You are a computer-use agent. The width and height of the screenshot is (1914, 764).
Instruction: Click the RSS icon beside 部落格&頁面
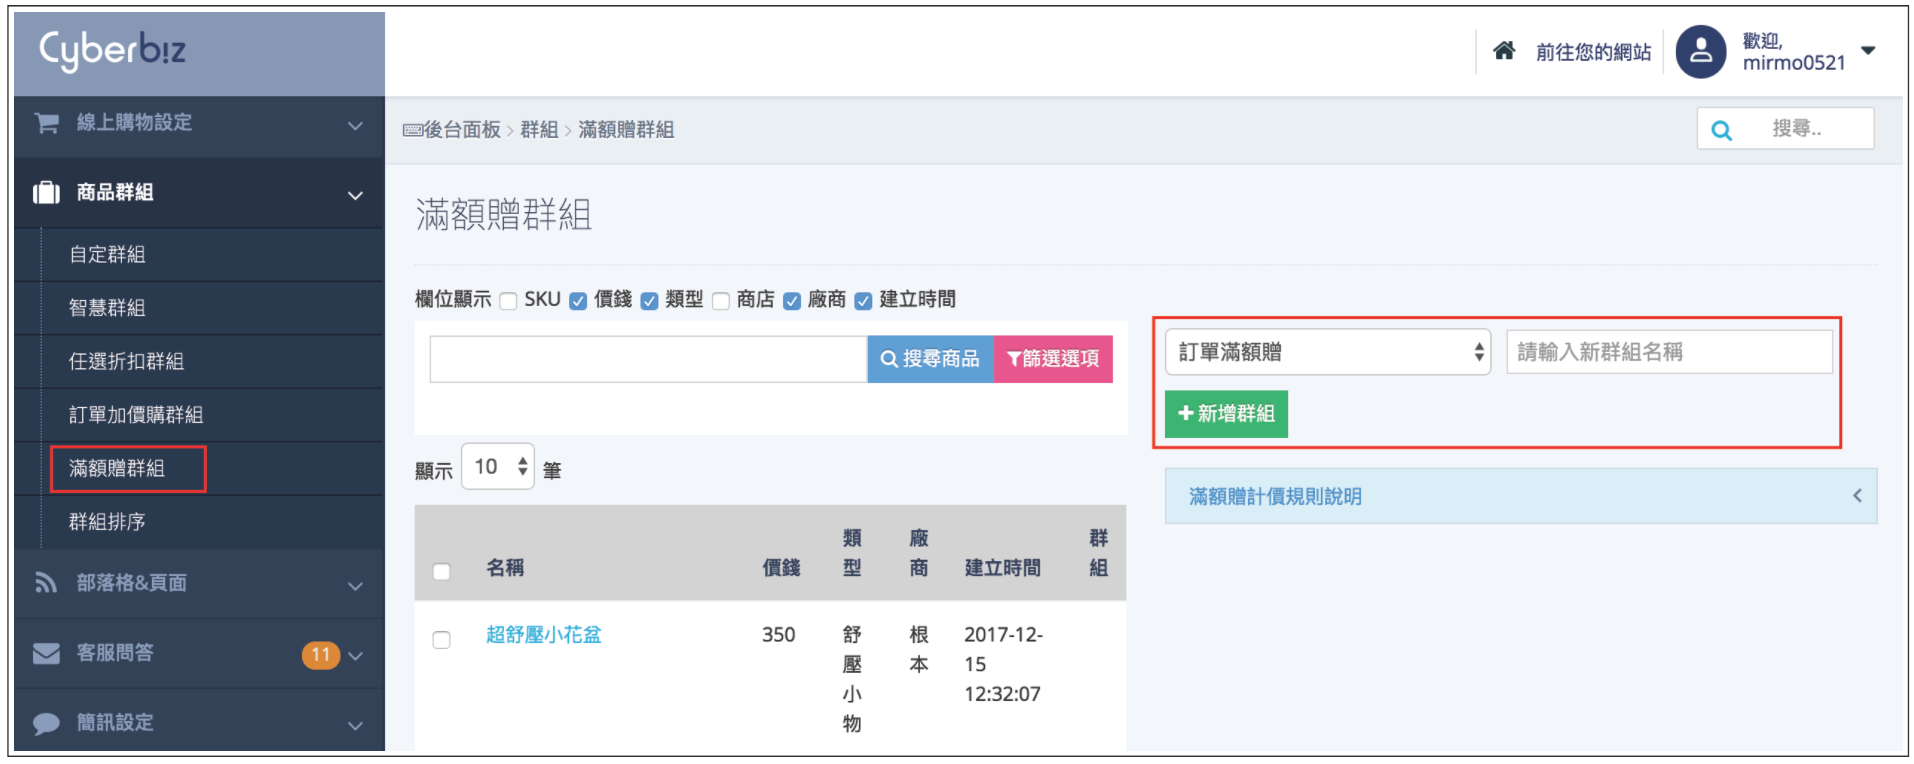click(x=46, y=582)
